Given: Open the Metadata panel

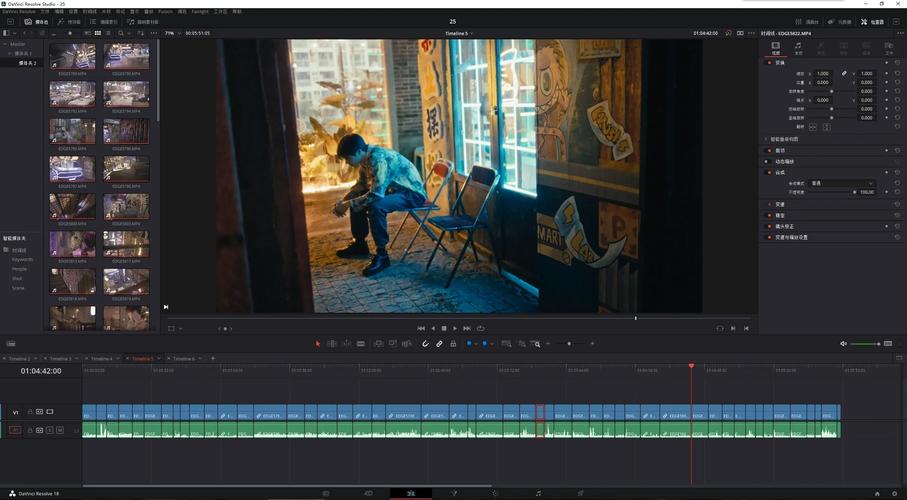Looking at the screenshot, I should point(839,21).
